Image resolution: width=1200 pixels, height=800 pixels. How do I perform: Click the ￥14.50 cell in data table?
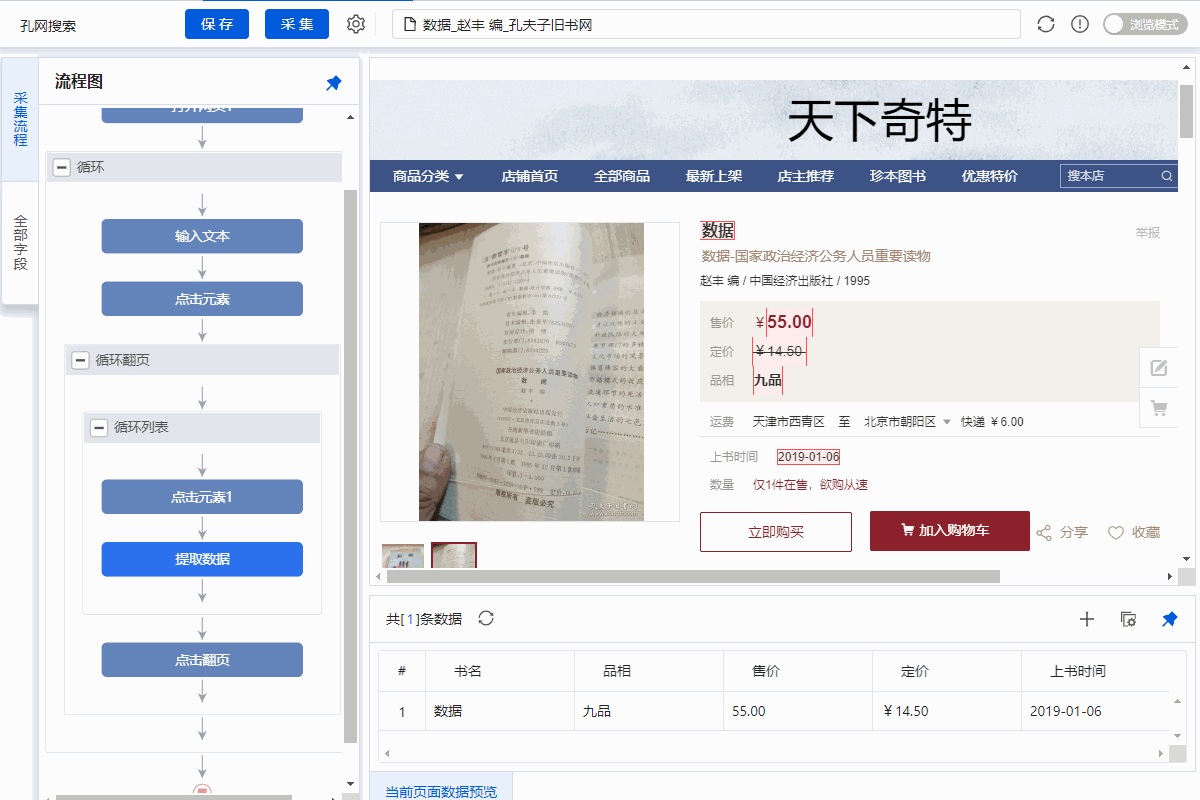point(947,711)
